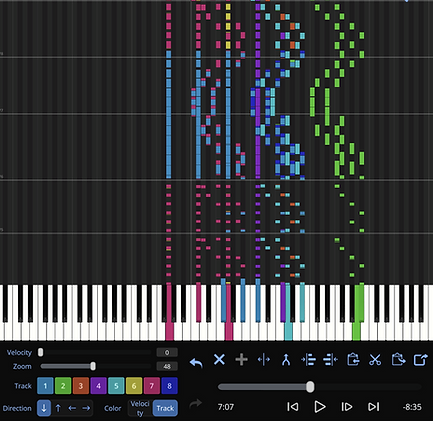433x421 pixels.
Task: Cut the selection with the scissors icon
Action: (375, 360)
